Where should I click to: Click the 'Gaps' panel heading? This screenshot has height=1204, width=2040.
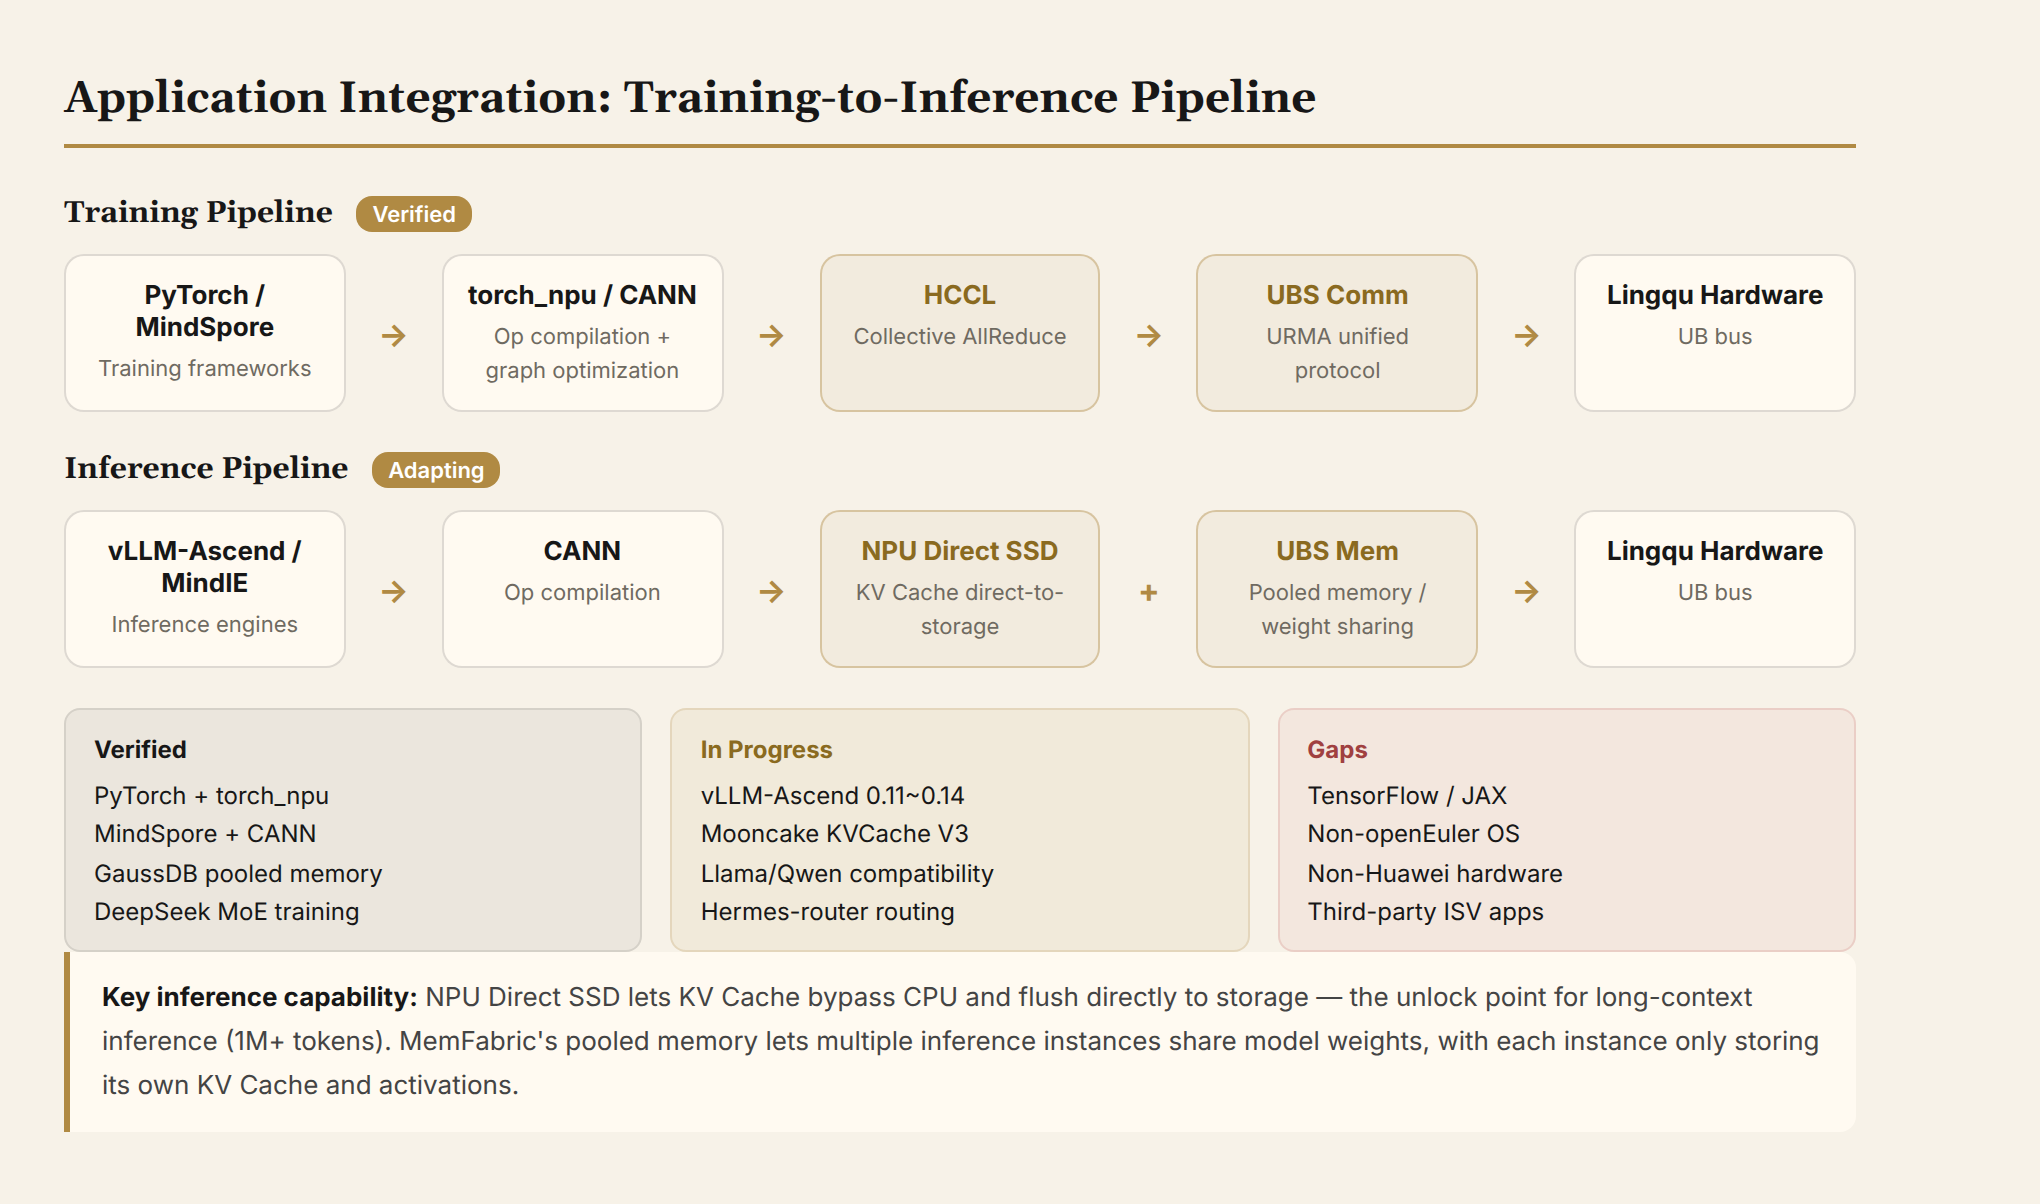[1337, 750]
